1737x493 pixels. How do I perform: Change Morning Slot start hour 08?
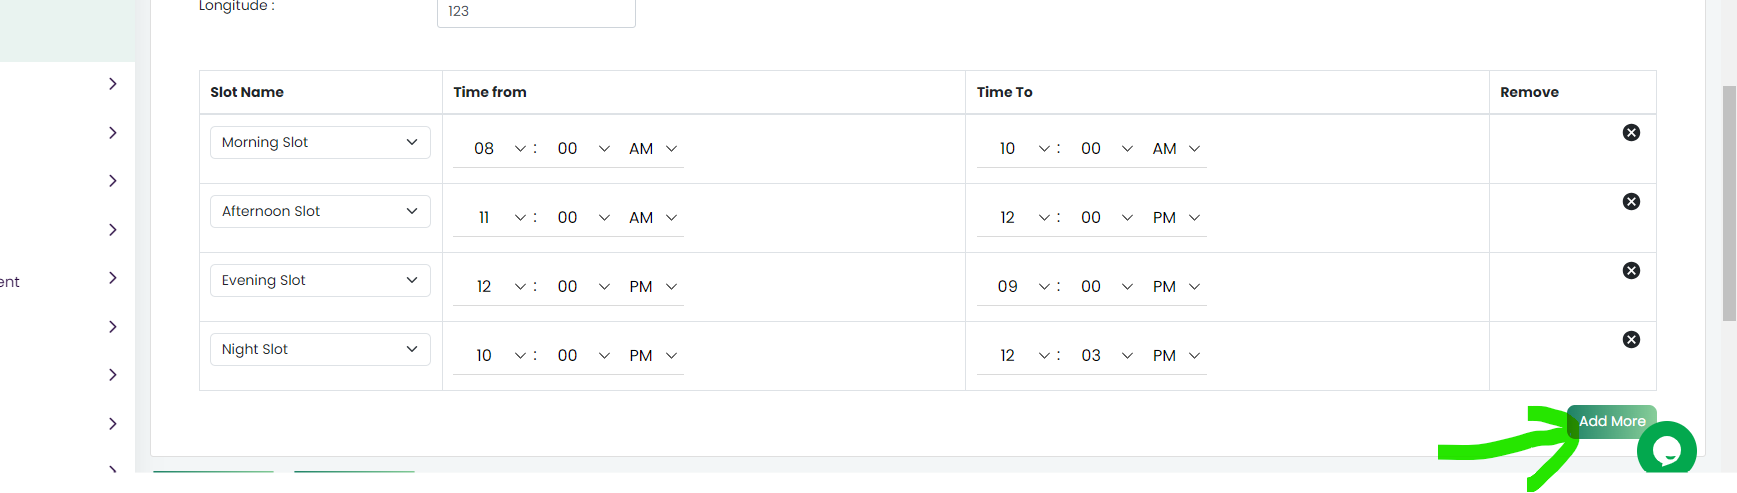[x=494, y=148]
